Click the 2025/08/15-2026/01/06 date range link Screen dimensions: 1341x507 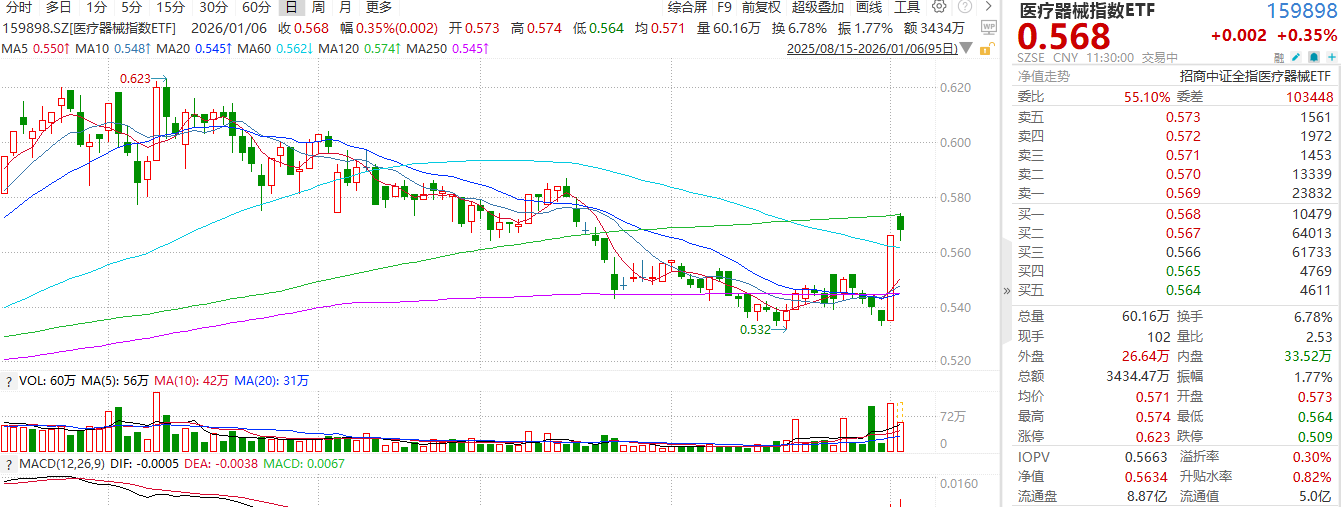(871, 48)
